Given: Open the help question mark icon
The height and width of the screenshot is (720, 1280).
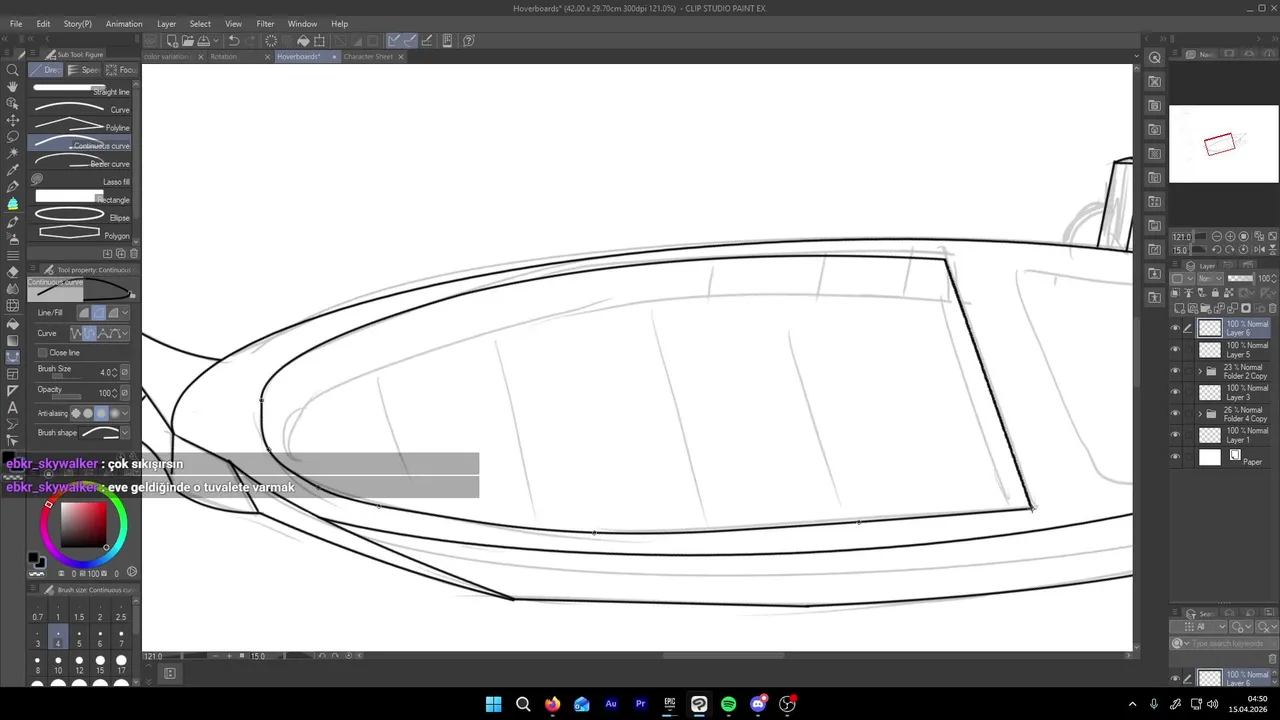Looking at the screenshot, I should point(469,41).
